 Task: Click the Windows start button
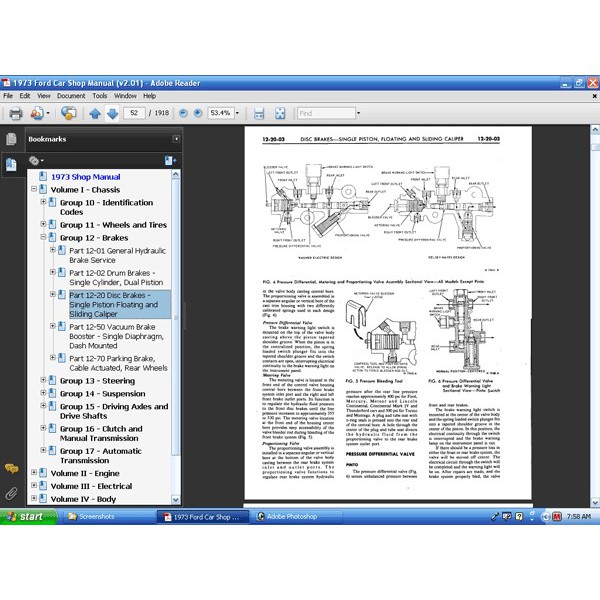pos(28,517)
